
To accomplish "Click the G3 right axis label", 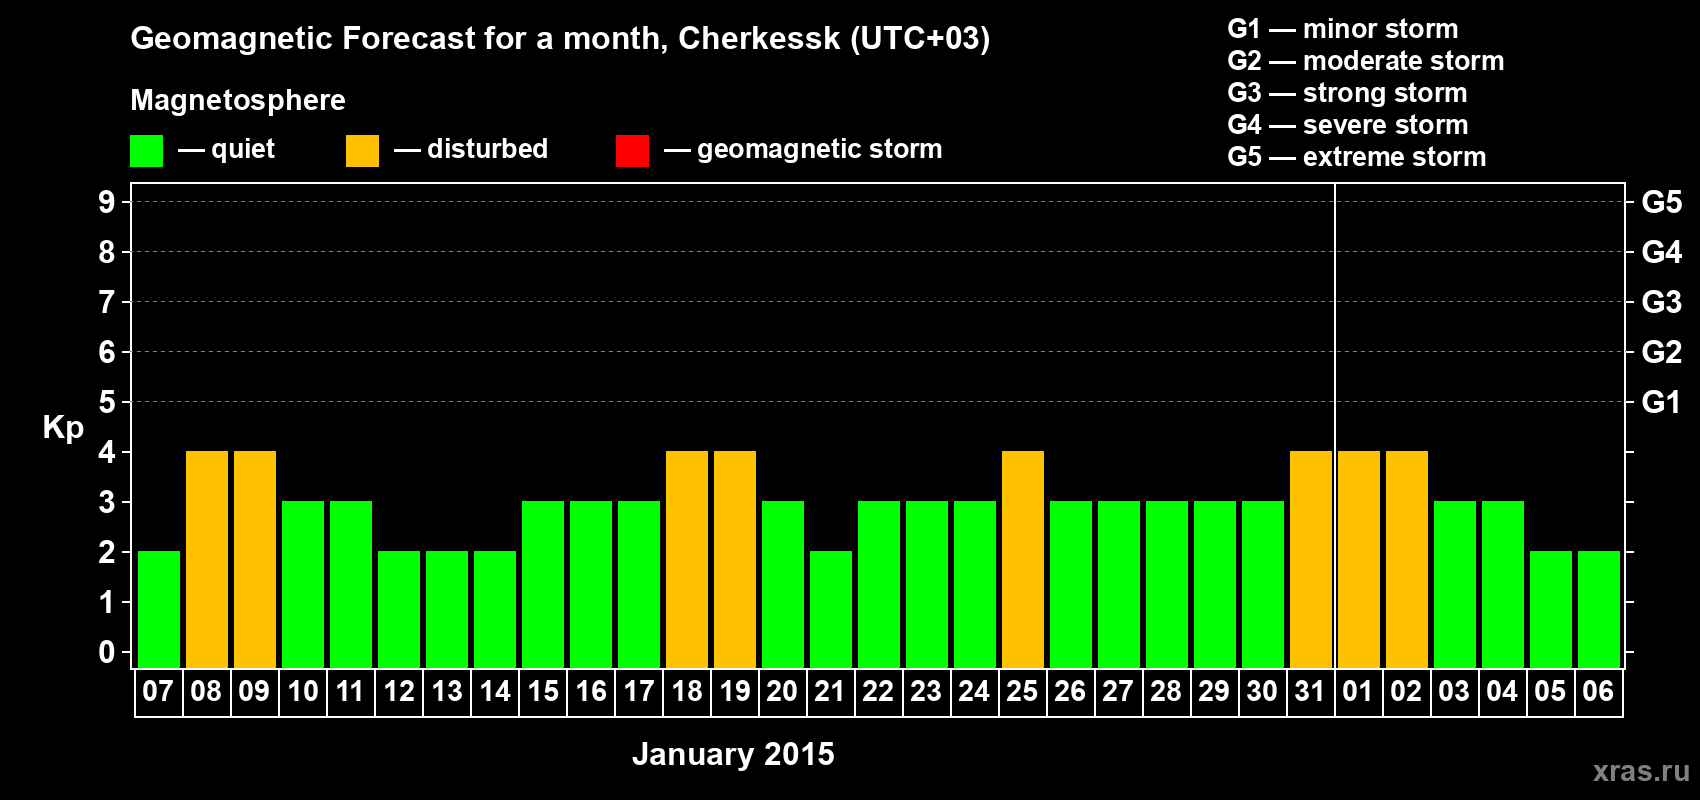I will point(1662,302).
